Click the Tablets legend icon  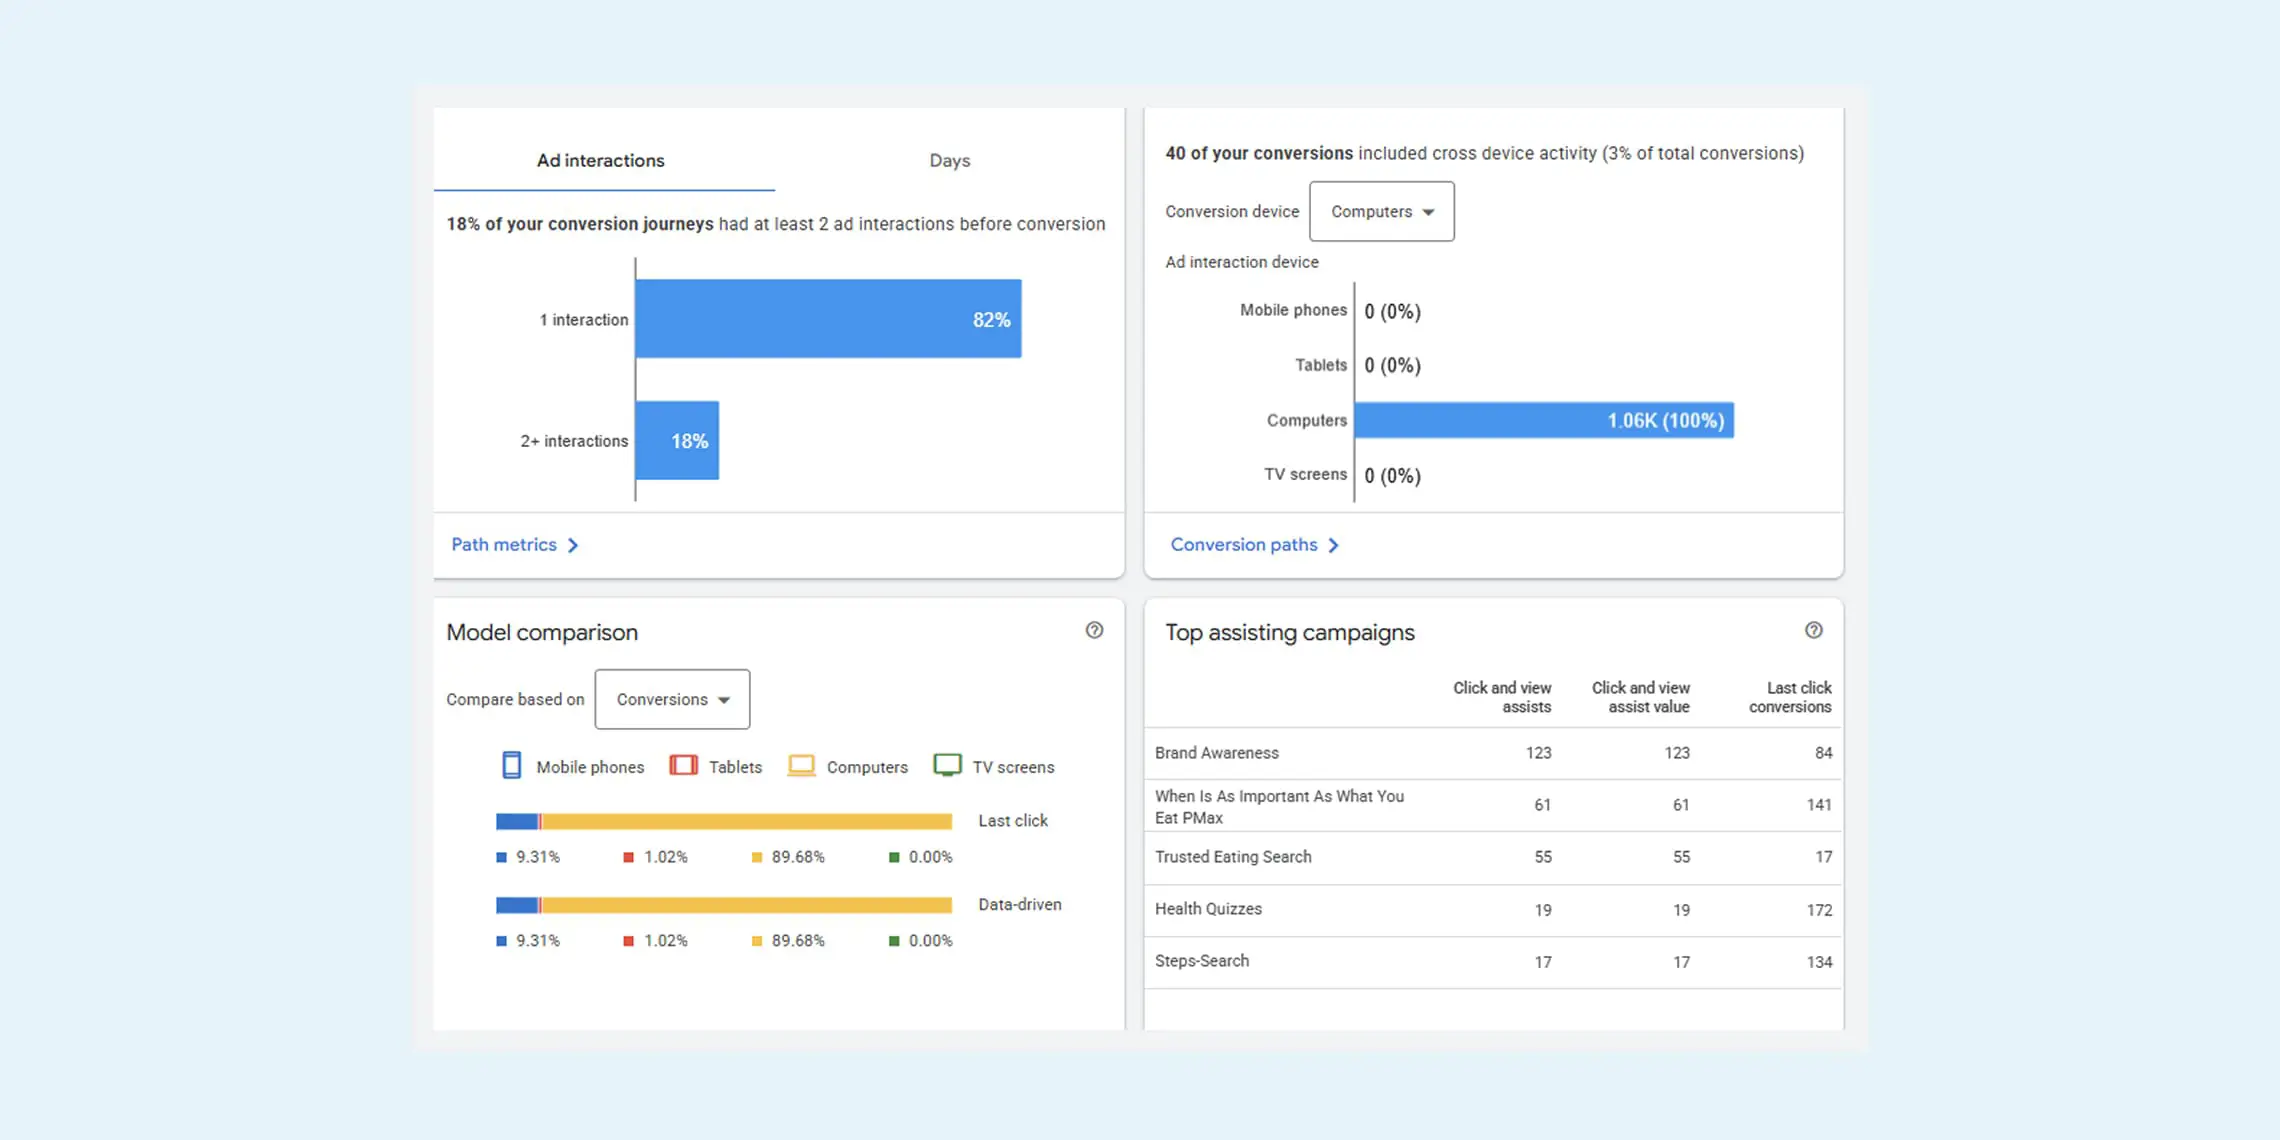coord(684,766)
